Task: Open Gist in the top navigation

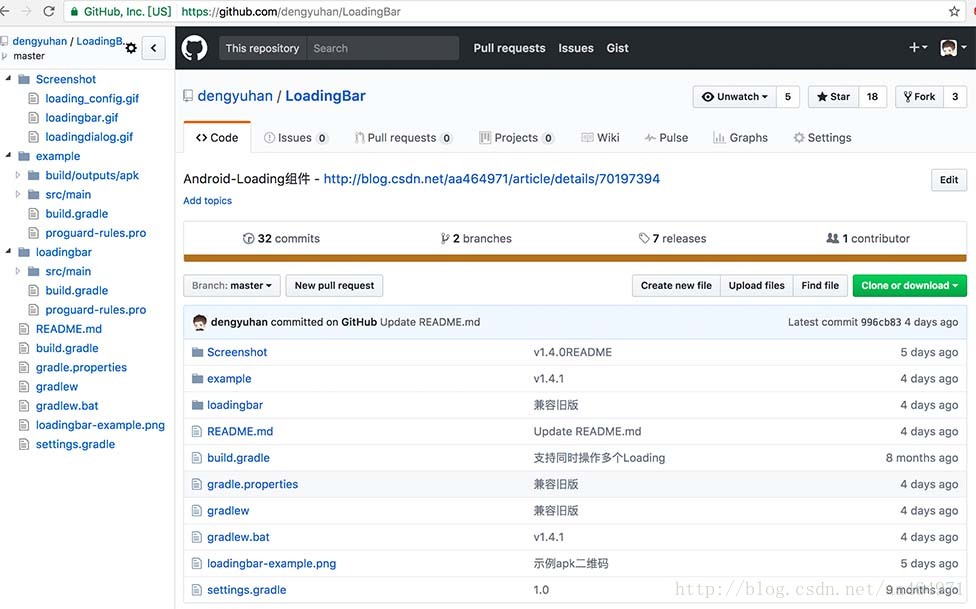Action: 617,48
